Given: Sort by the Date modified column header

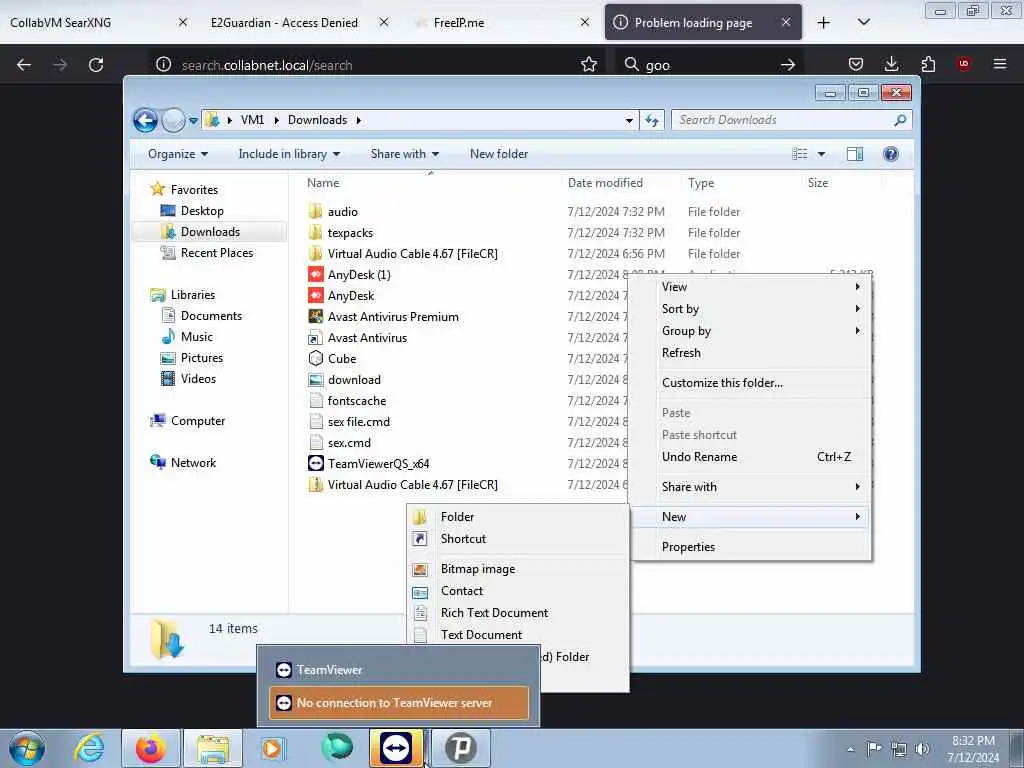Looking at the screenshot, I should (x=605, y=183).
